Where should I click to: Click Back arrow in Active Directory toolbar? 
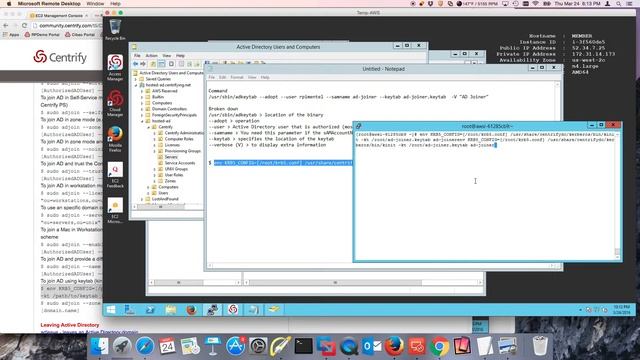(136, 64)
